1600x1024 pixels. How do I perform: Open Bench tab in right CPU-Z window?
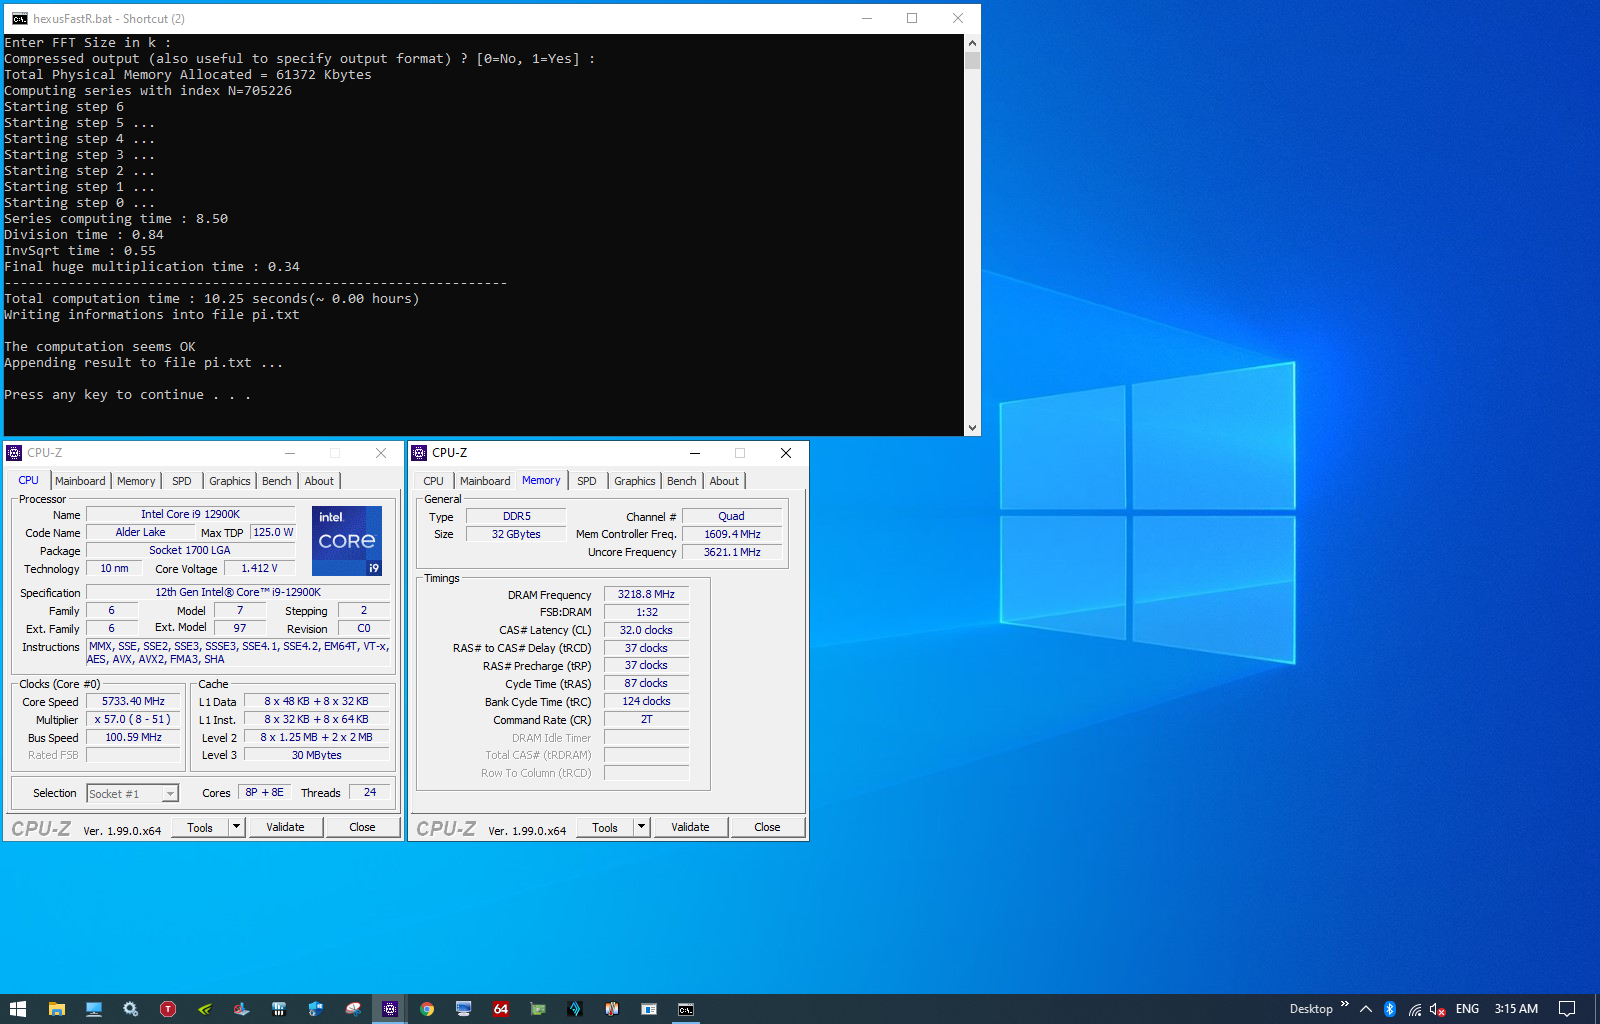click(682, 481)
